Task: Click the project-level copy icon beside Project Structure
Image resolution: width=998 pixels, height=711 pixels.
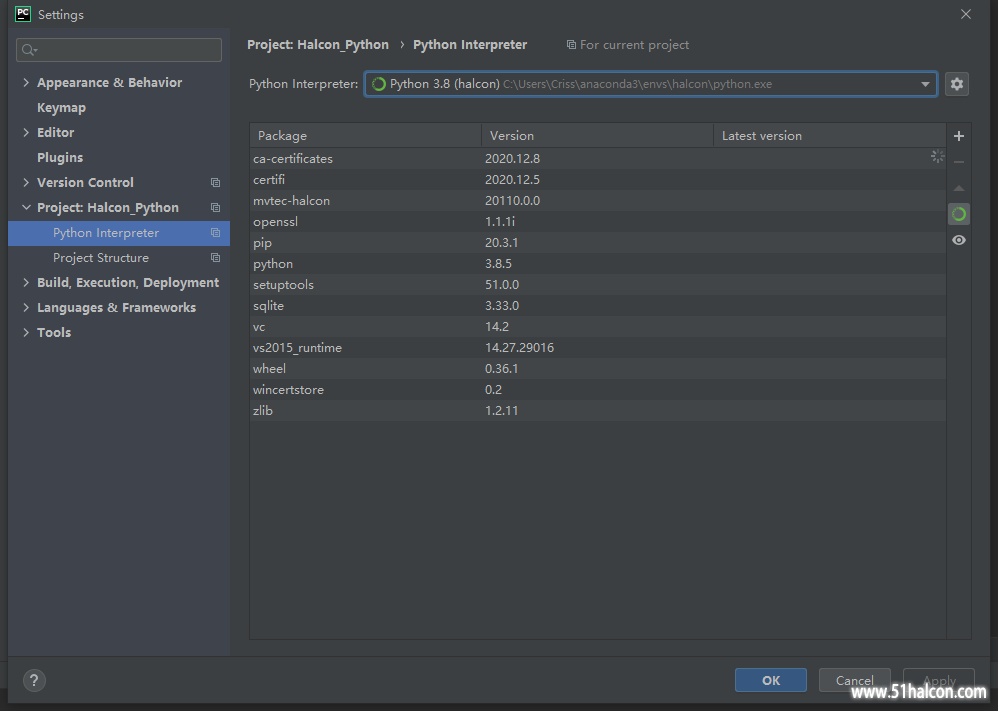Action: (x=215, y=258)
